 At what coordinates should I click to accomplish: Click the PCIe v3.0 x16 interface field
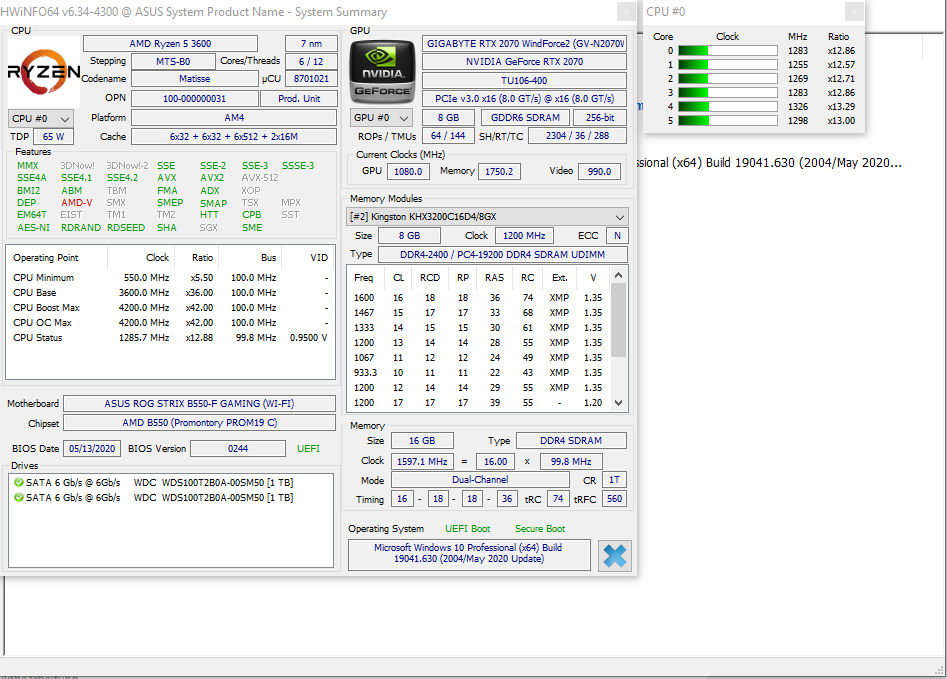click(524, 98)
